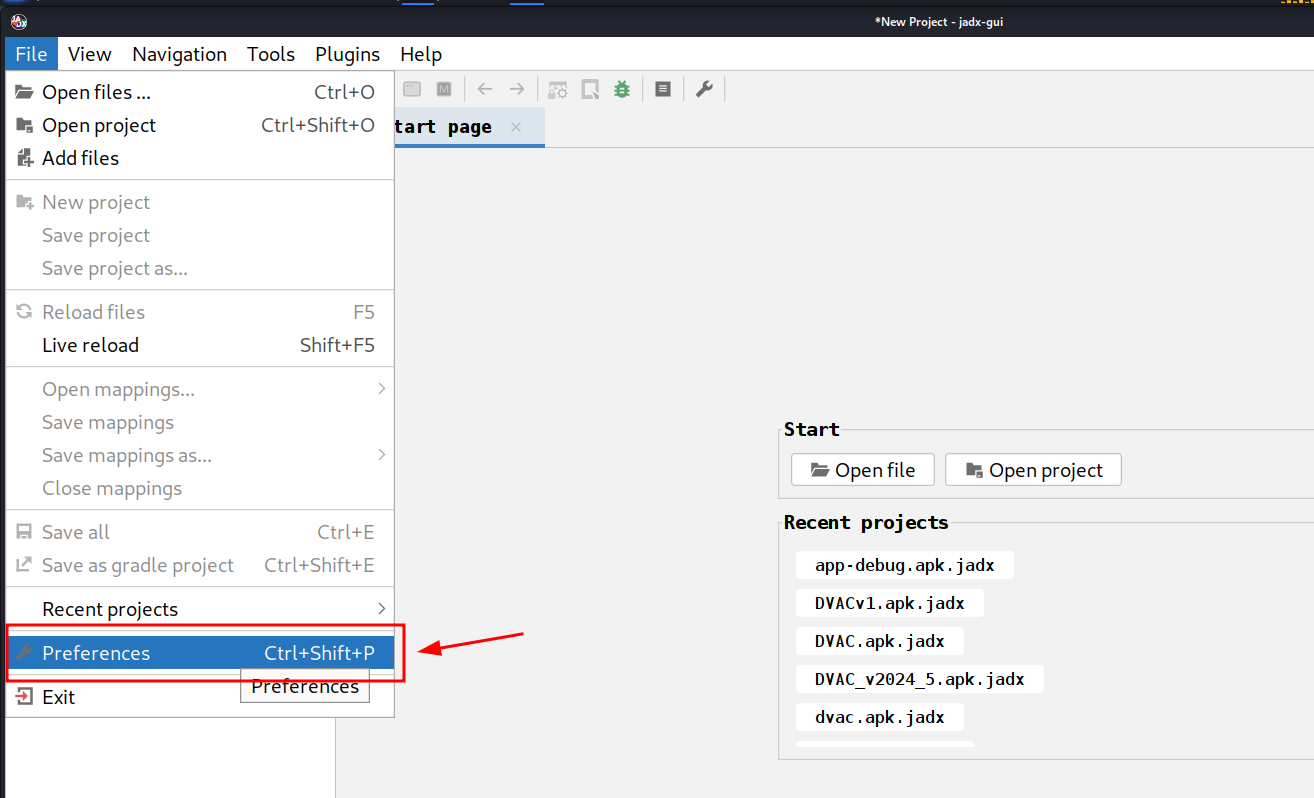The width and height of the screenshot is (1314, 798).
Task: Select 'Open files ...' from the File menu
Action: coord(97,91)
